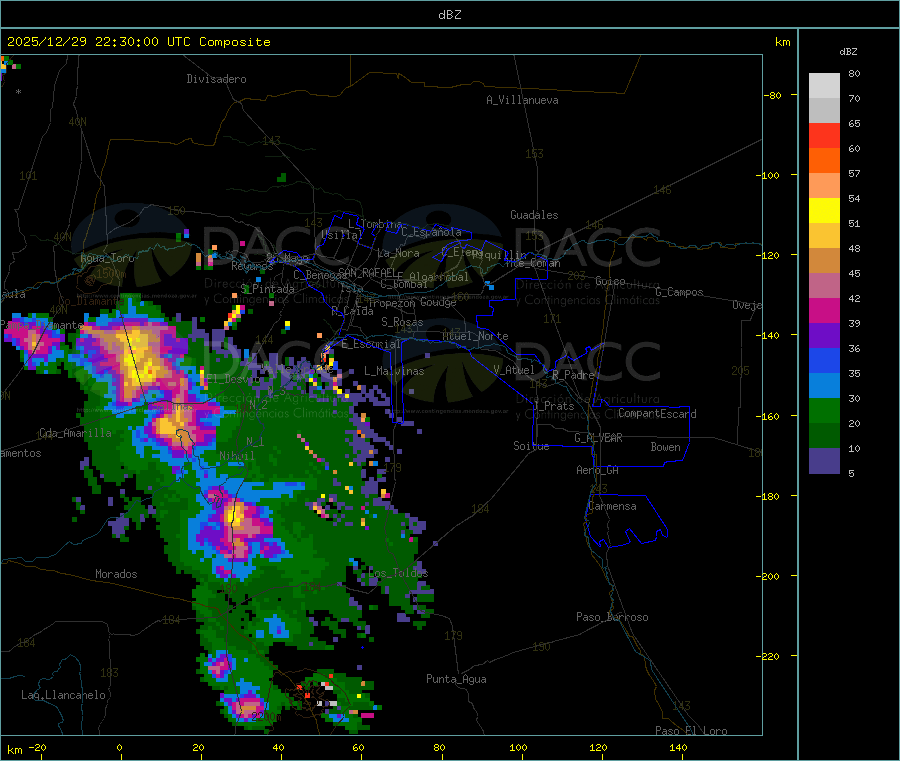Click the 'Divisadero' map label
This screenshot has height=761, width=900.
point(216,79)
